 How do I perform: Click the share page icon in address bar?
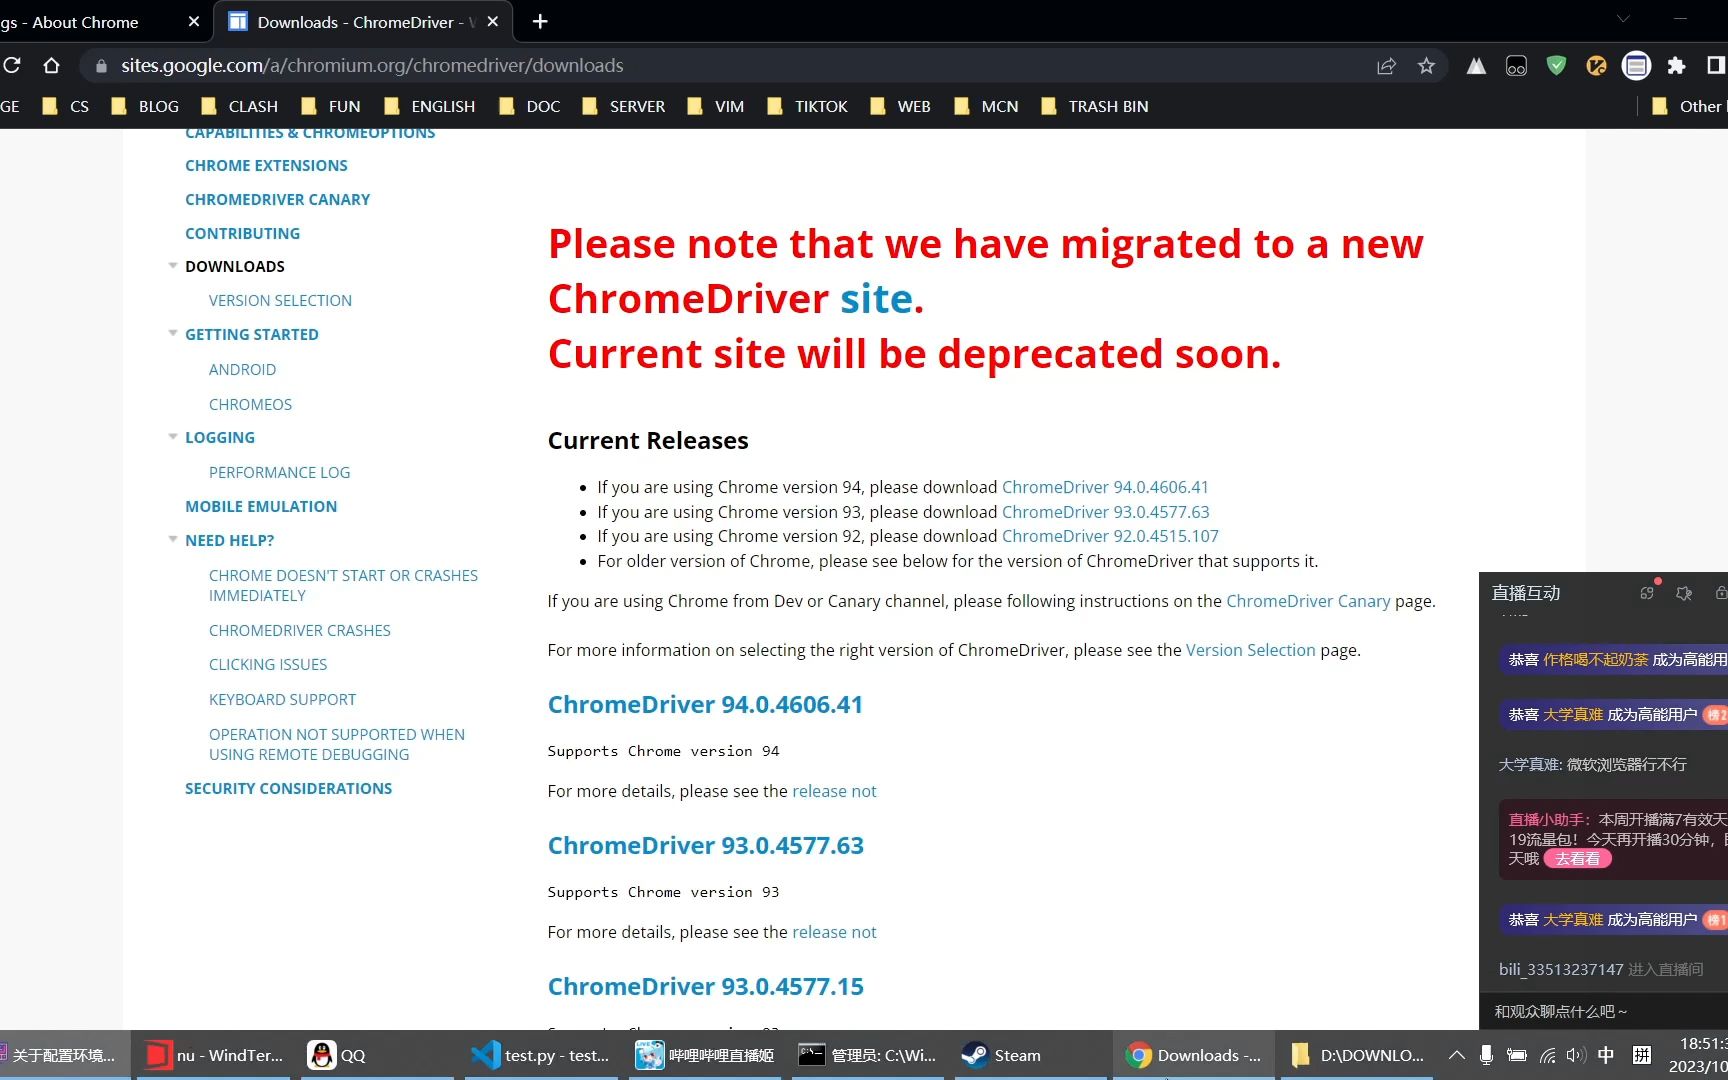pos(1386,66)
